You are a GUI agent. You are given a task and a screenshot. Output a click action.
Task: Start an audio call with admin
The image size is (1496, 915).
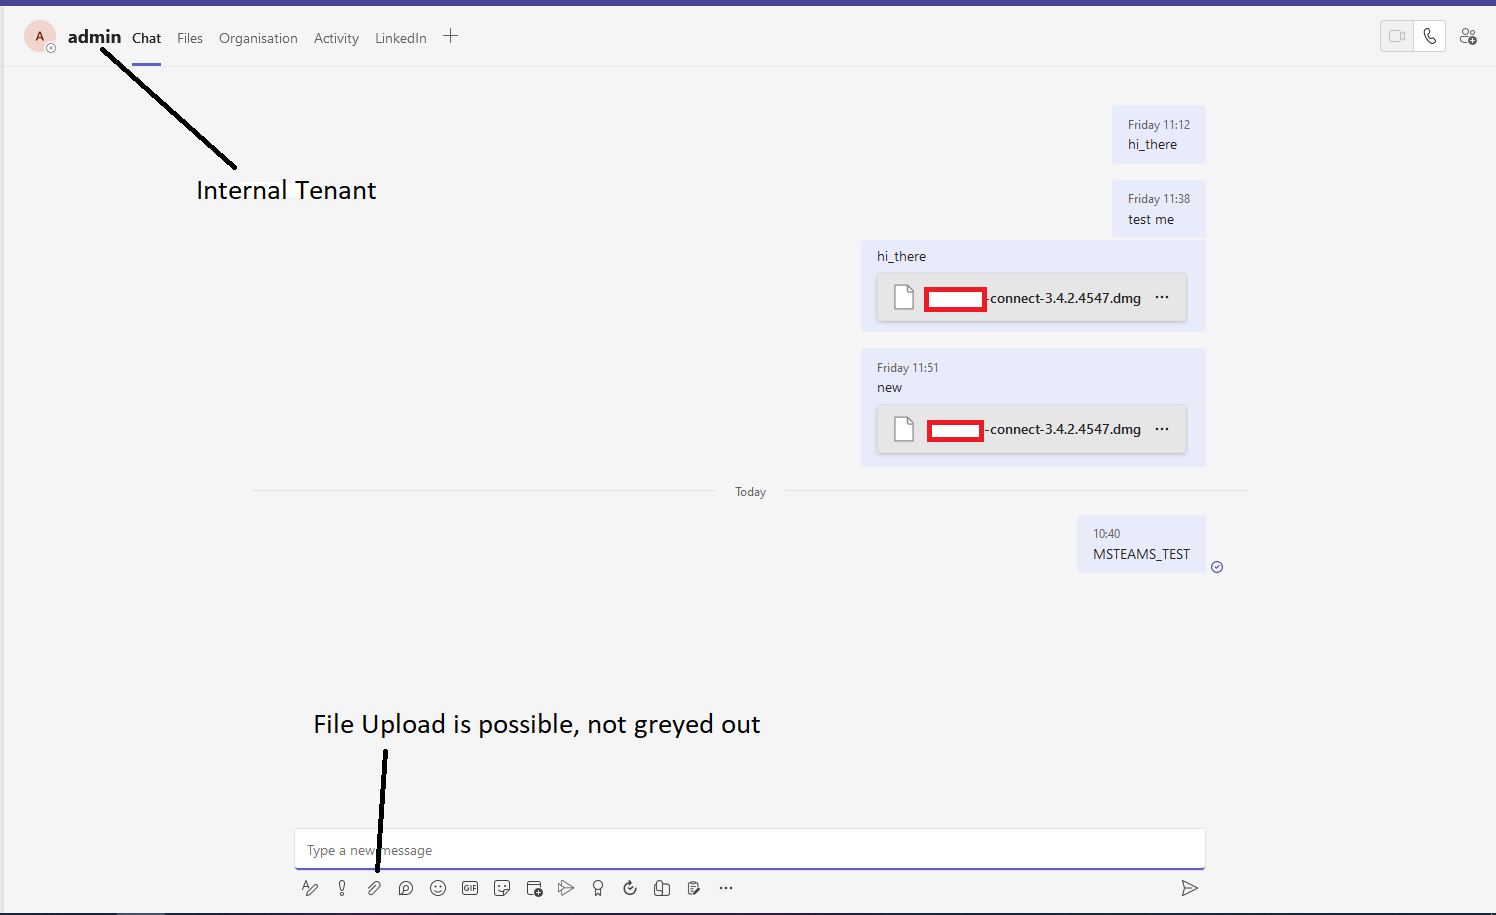[x=1430, y=35]
